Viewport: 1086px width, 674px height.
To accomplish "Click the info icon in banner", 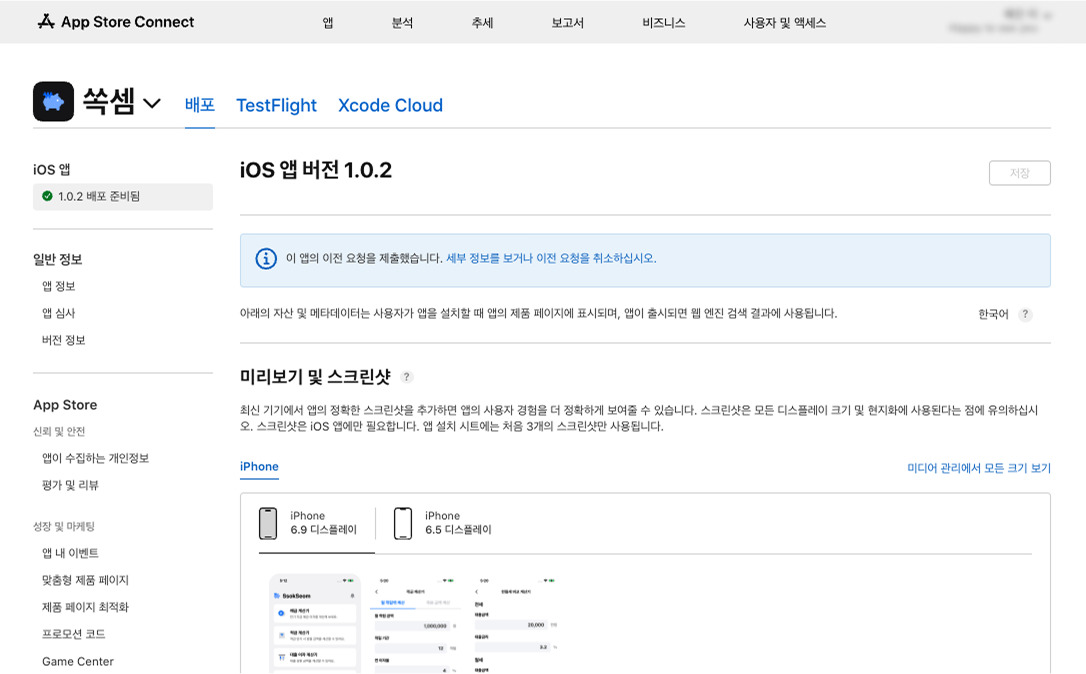I will pyautogui.click(x=266, y=258).
